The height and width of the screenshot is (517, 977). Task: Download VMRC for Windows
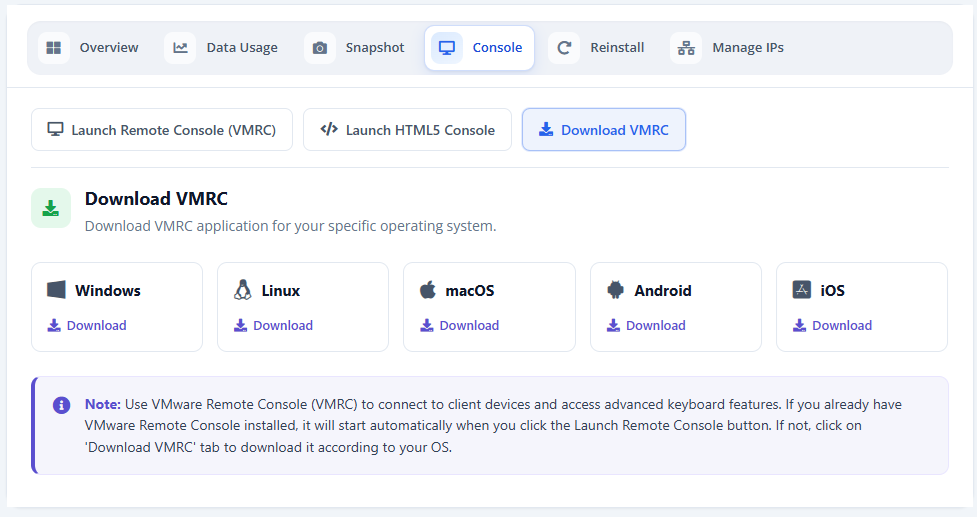[87, 325]
